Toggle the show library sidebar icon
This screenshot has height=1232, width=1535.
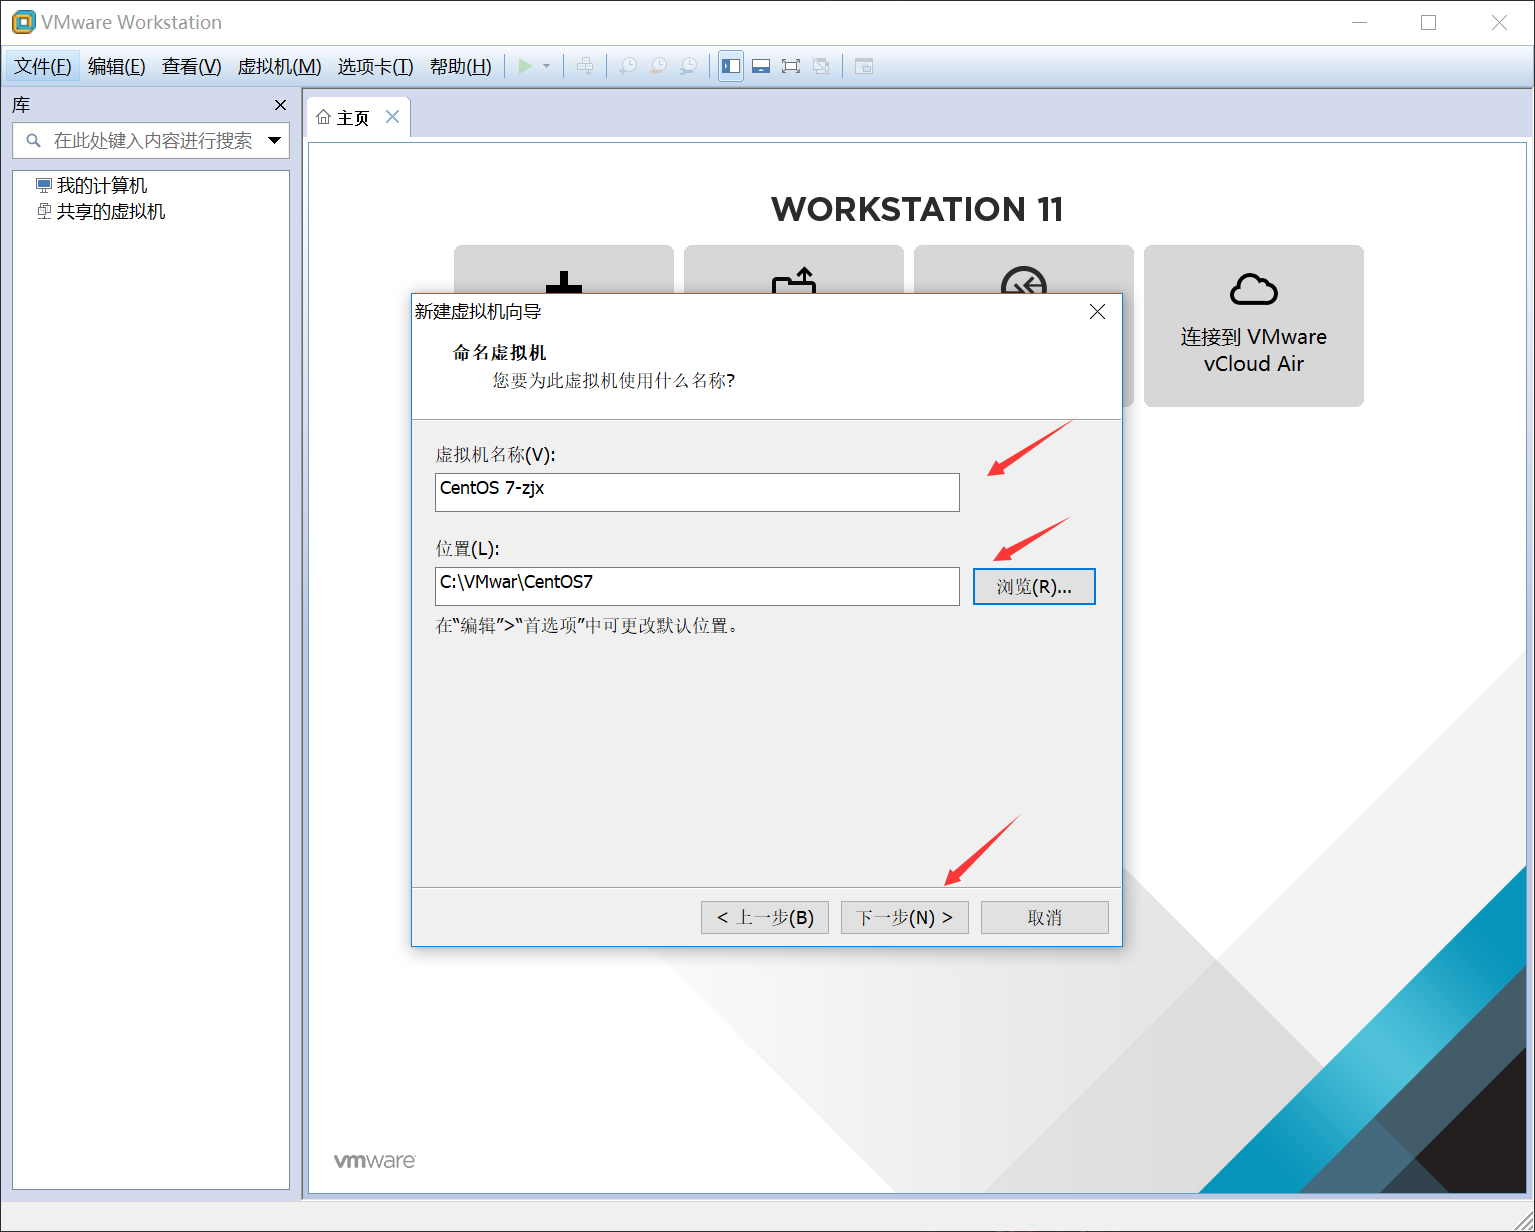click(x=731, y=66)
